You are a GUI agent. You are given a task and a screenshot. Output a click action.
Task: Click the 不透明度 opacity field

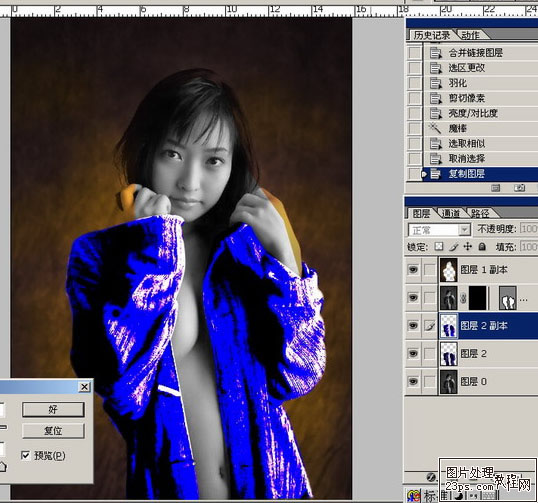coord(529,229)
